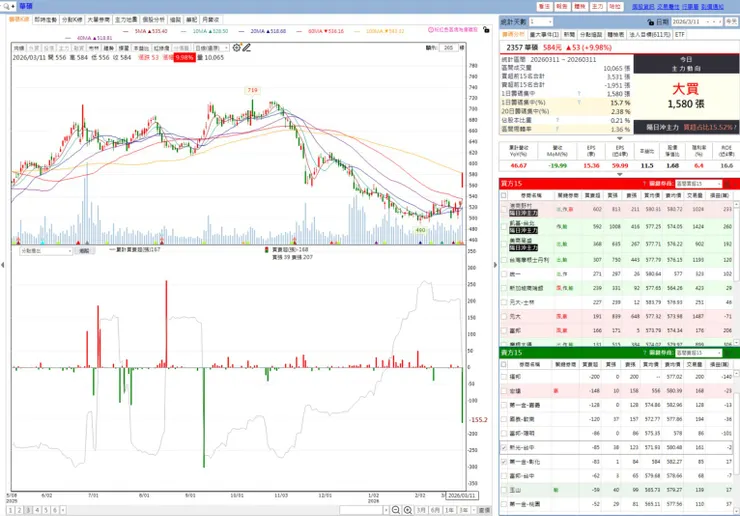Viewport: 740px width, 516px height.
Task: Select layout page 3 at bottom-left
Action: (28, 510)
